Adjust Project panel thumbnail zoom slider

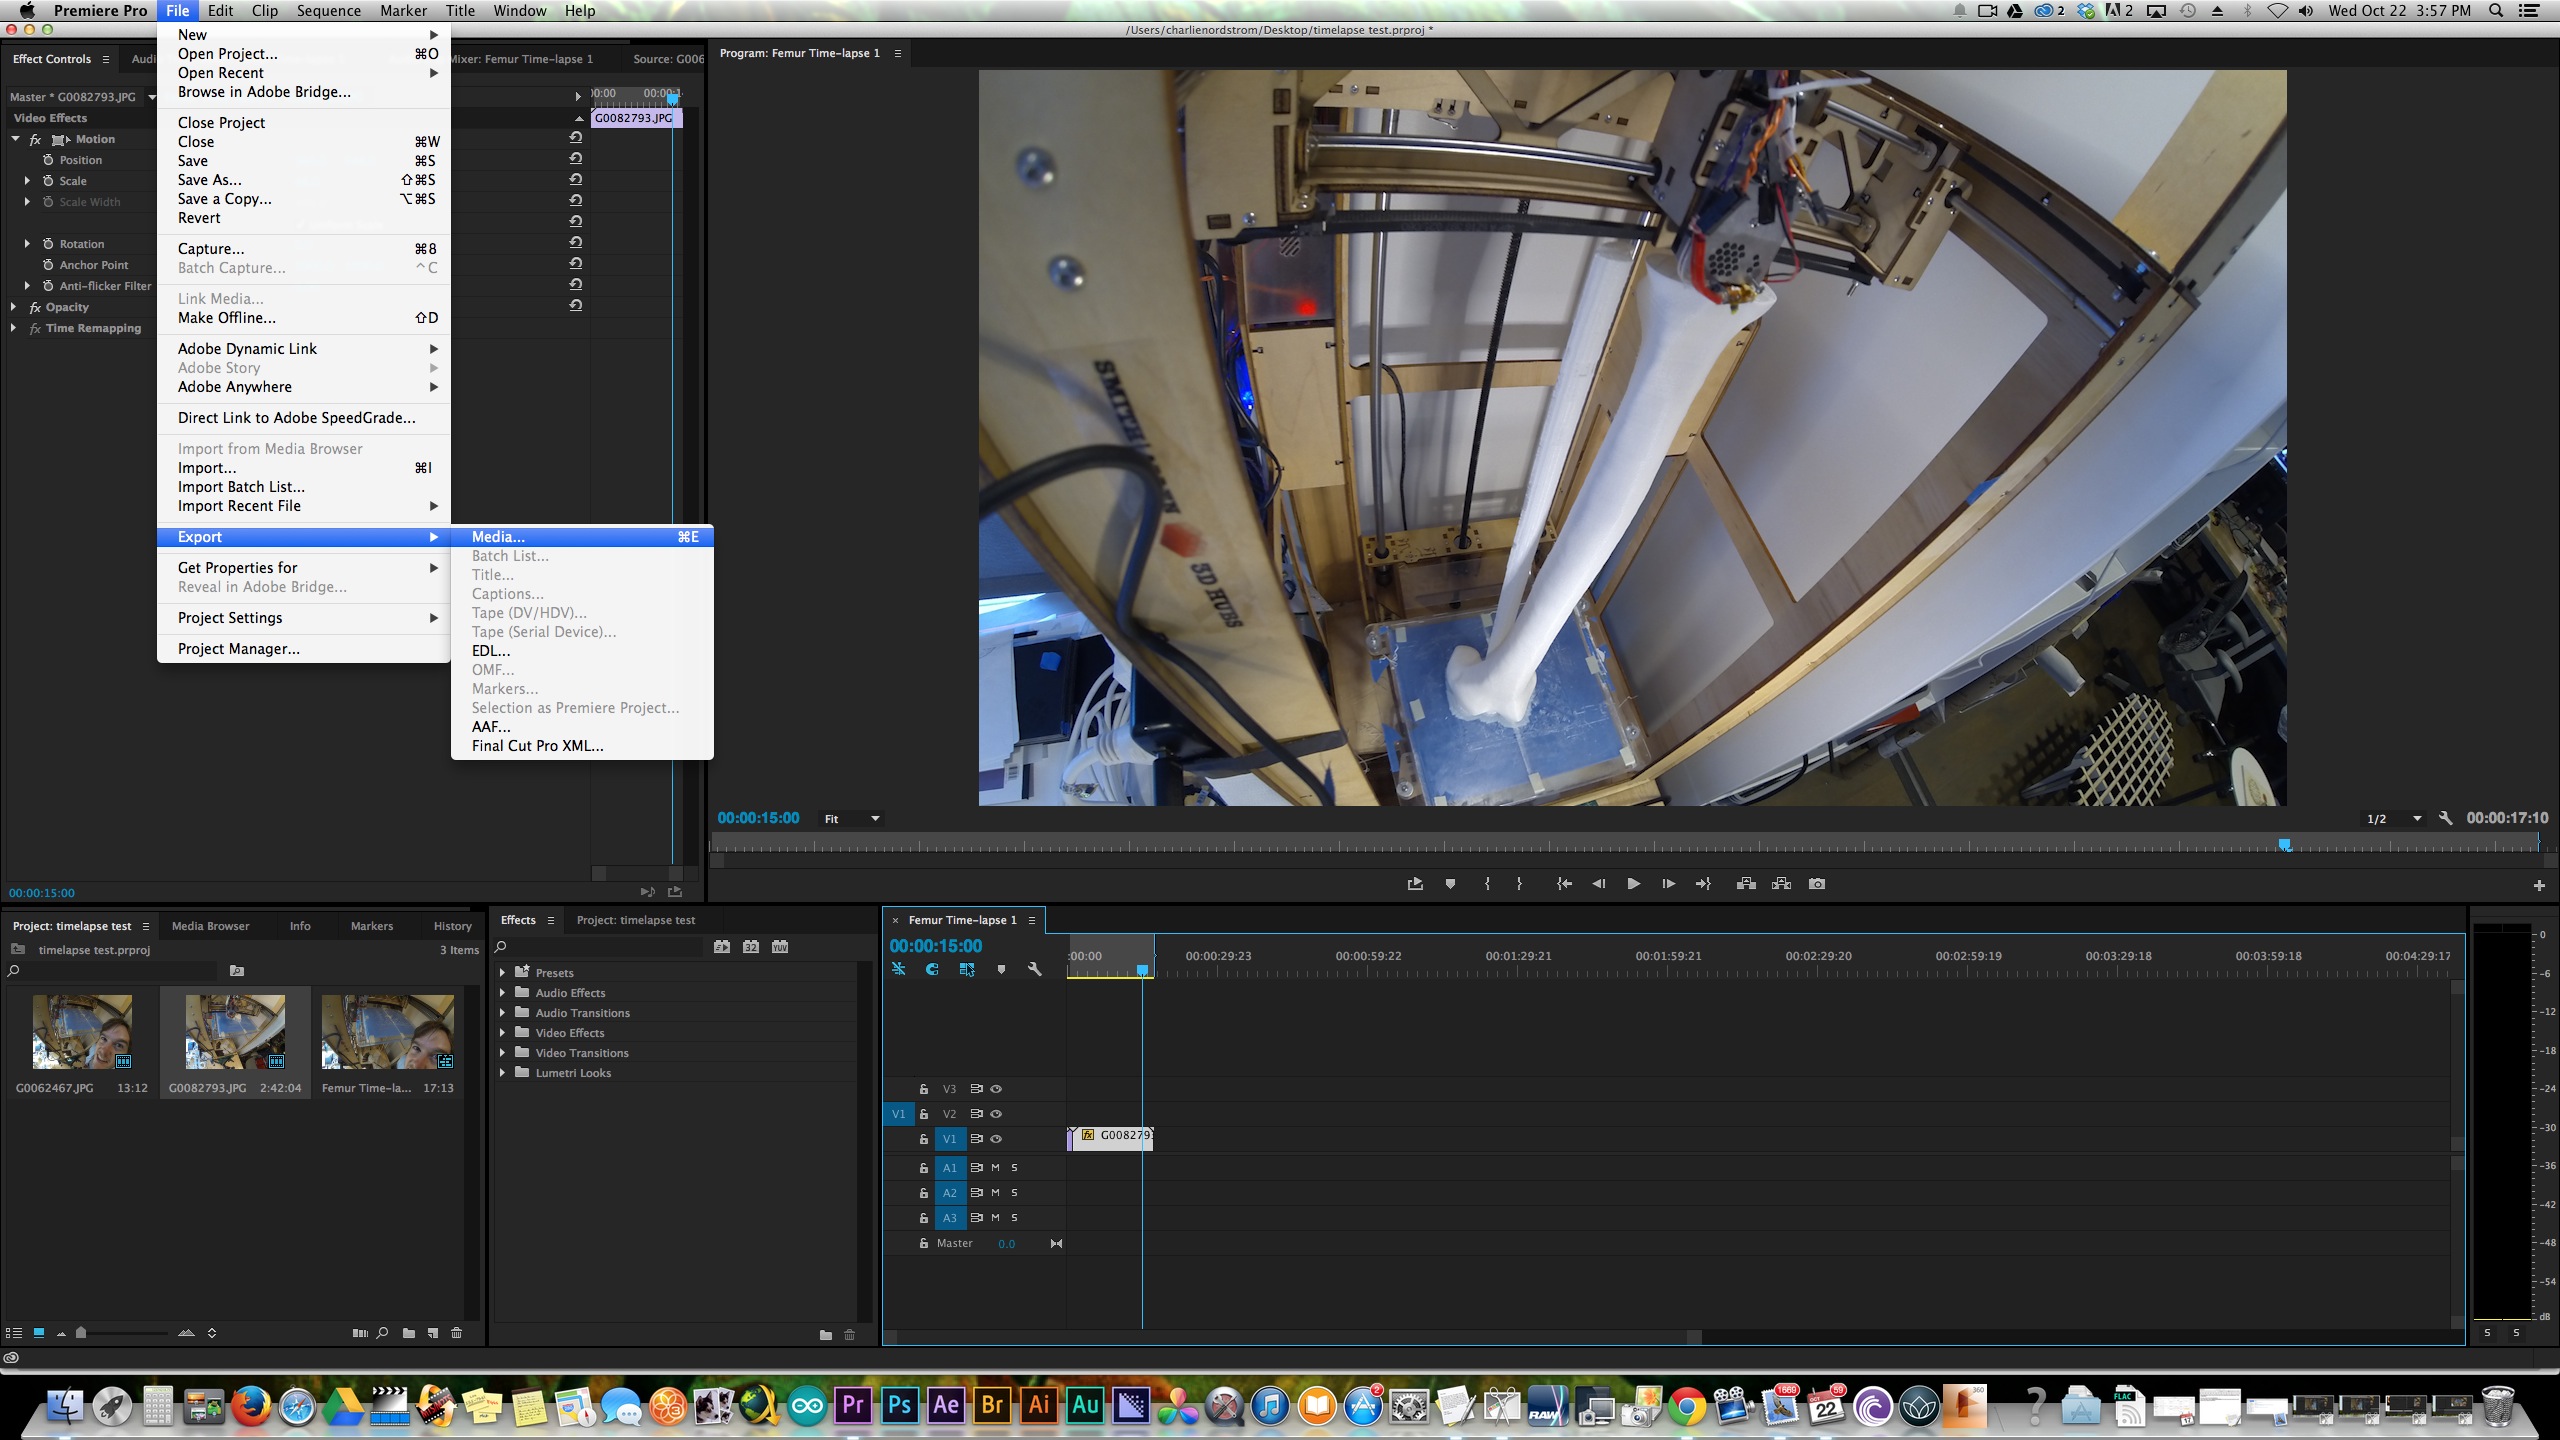click(x=81, y=1333)
